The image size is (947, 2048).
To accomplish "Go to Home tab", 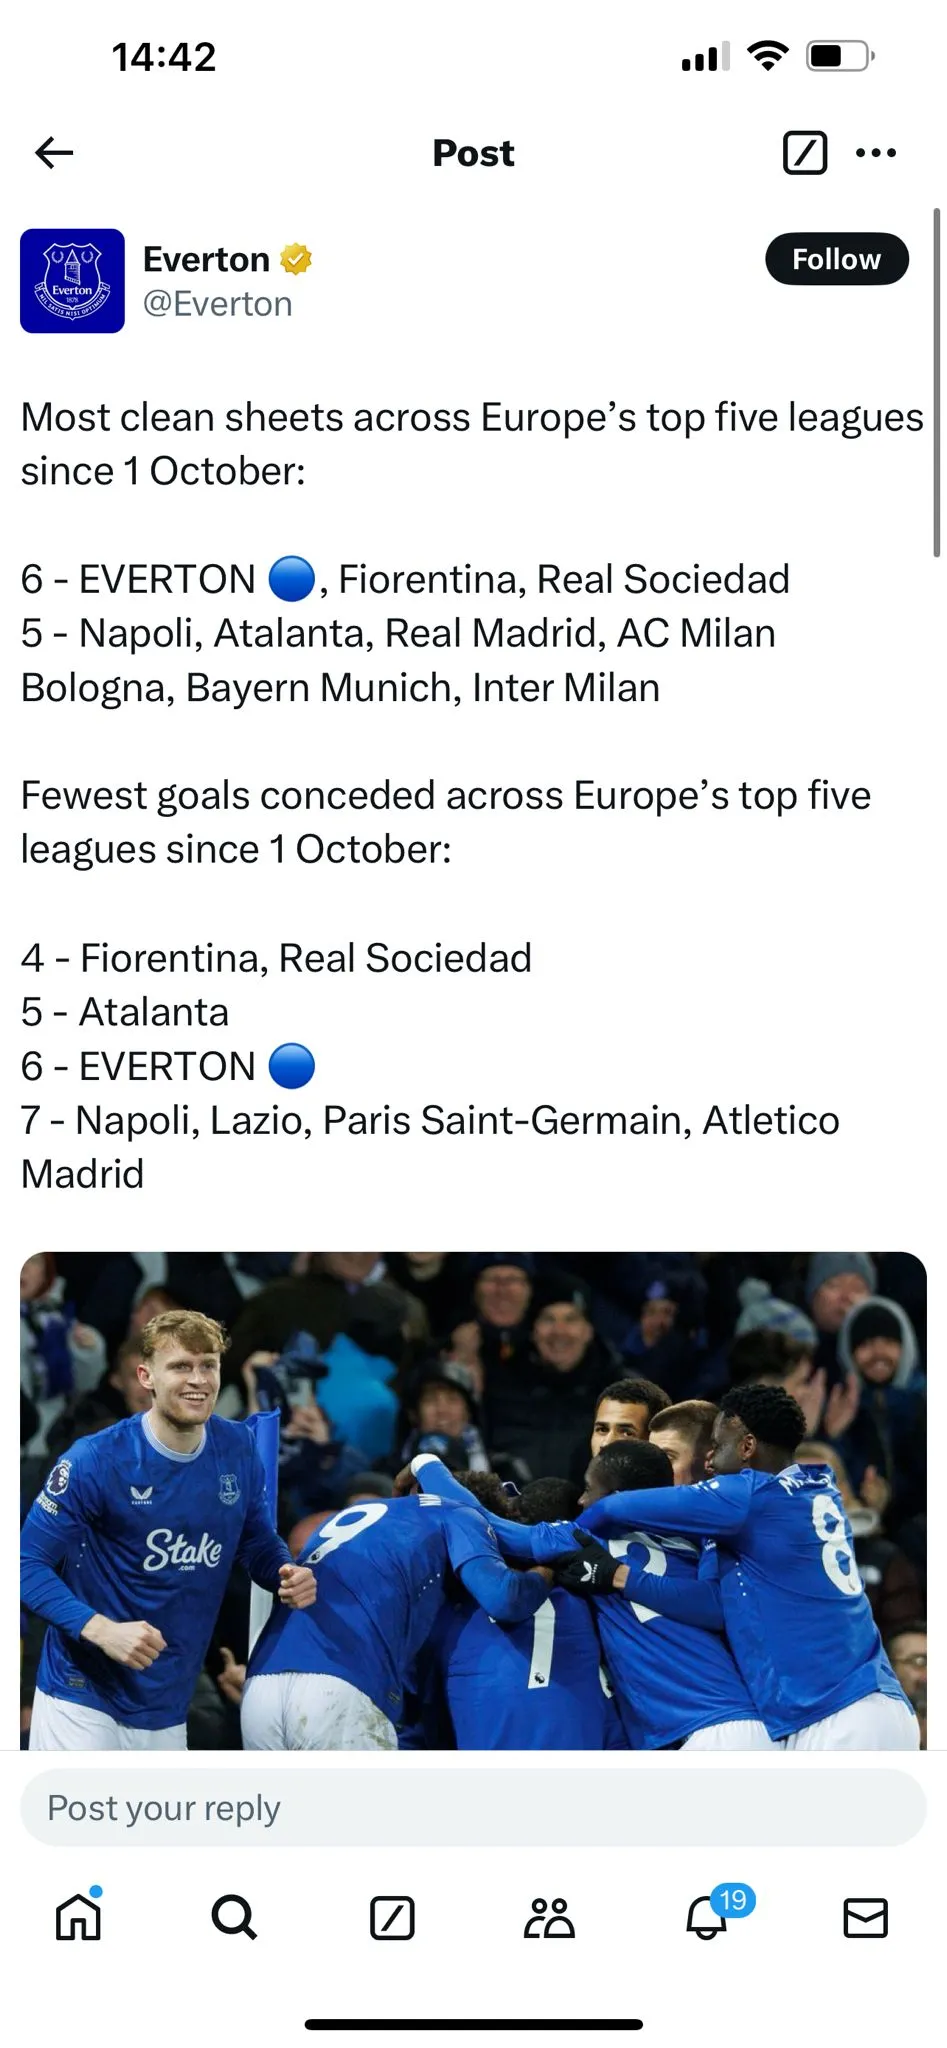I will coord(79,1918).
